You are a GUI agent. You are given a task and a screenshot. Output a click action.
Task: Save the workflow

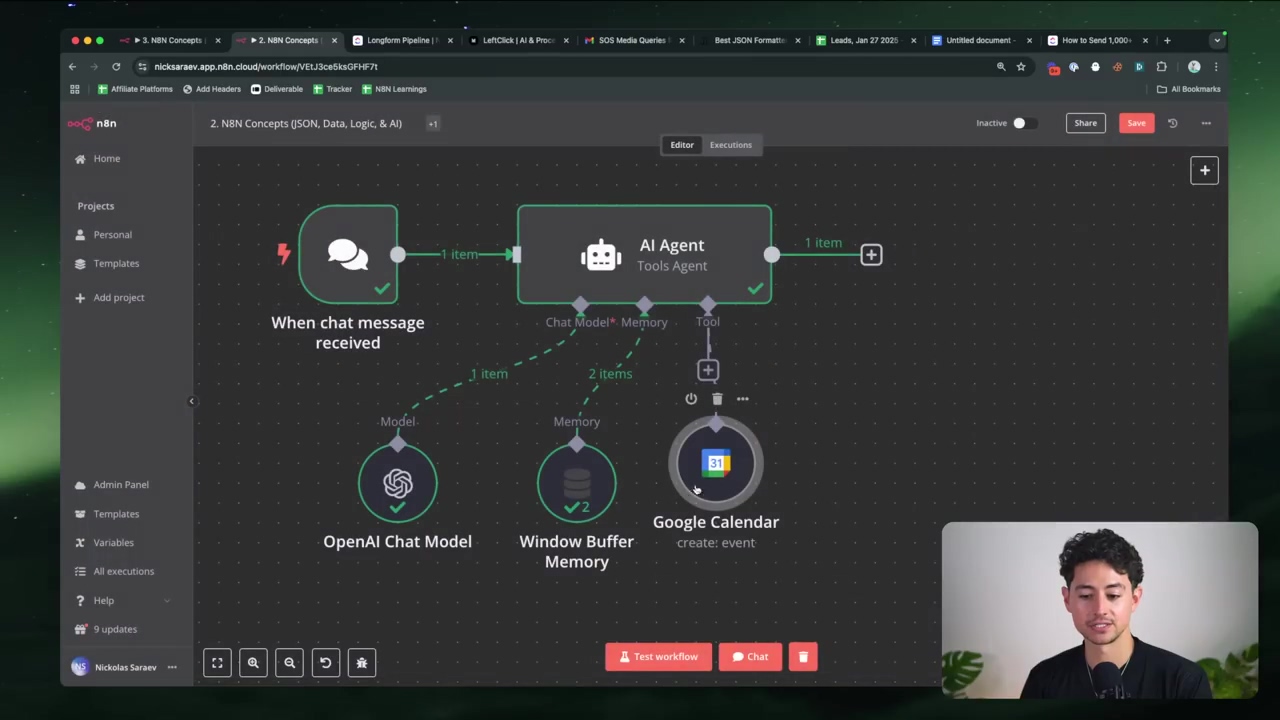point(1136,123)
